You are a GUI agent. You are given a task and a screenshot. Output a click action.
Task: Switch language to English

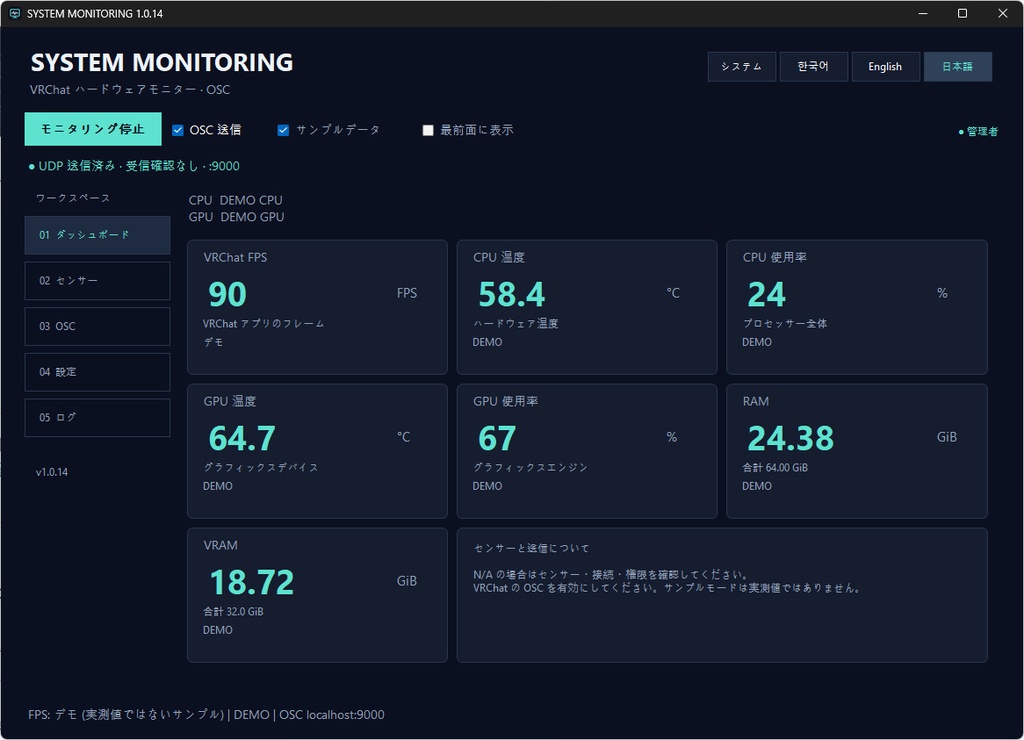[x=885, y=67]
